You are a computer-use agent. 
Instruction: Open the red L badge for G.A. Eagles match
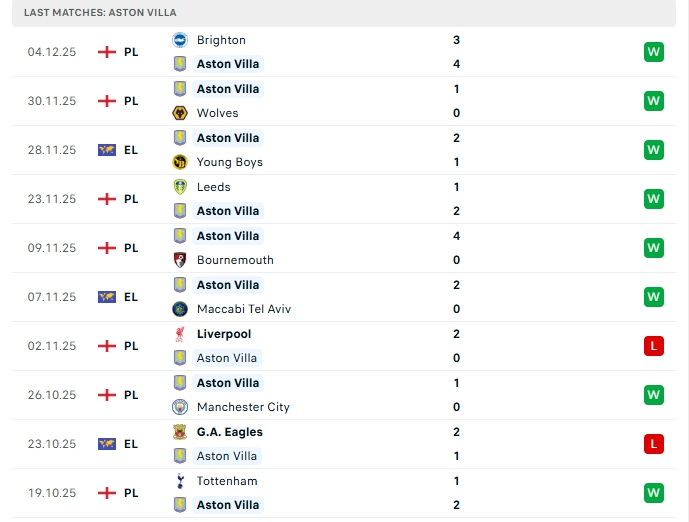pos(654,444)
